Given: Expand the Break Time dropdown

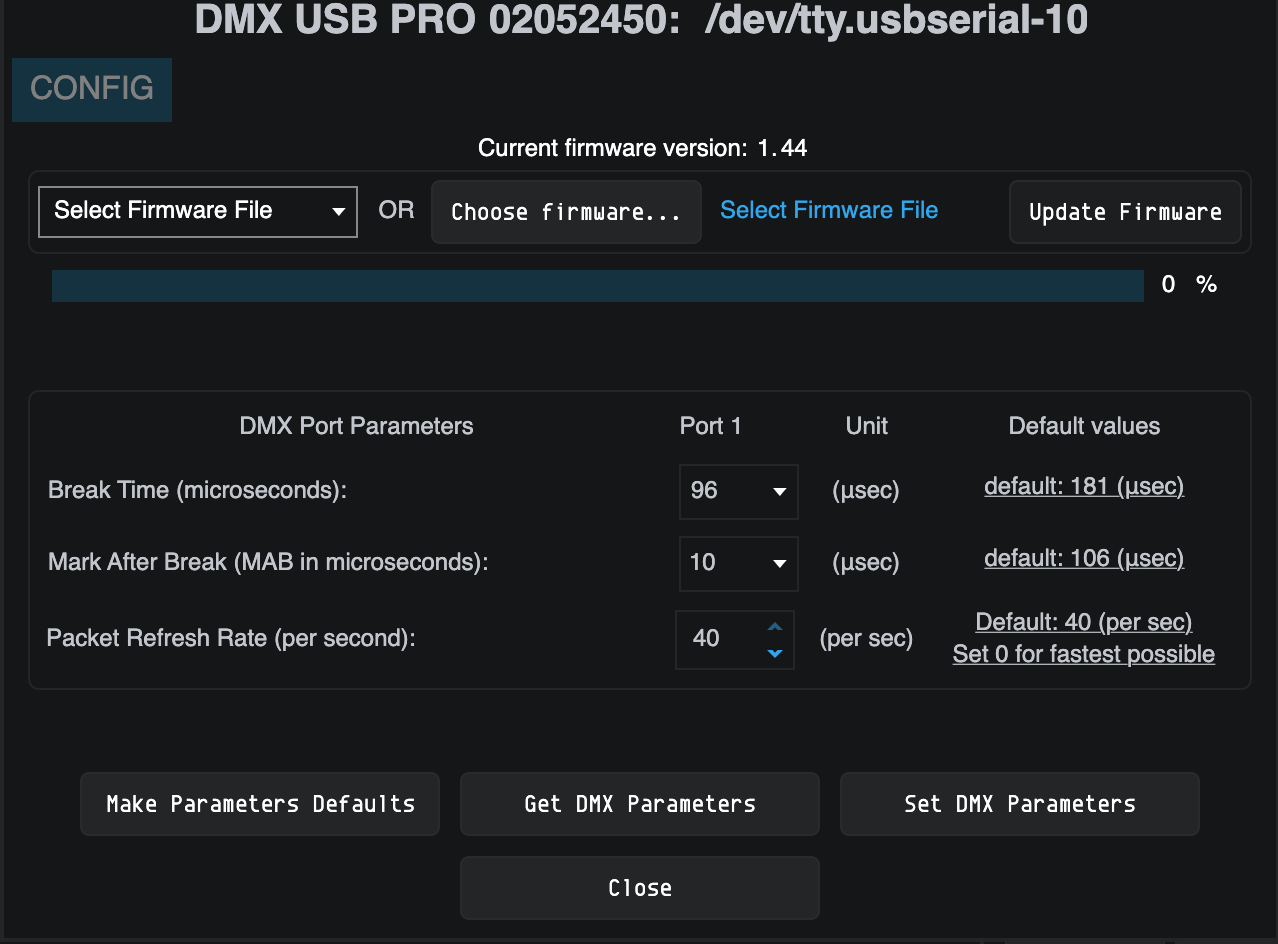Looking at the screenshot, I should [x=738, y=491].
